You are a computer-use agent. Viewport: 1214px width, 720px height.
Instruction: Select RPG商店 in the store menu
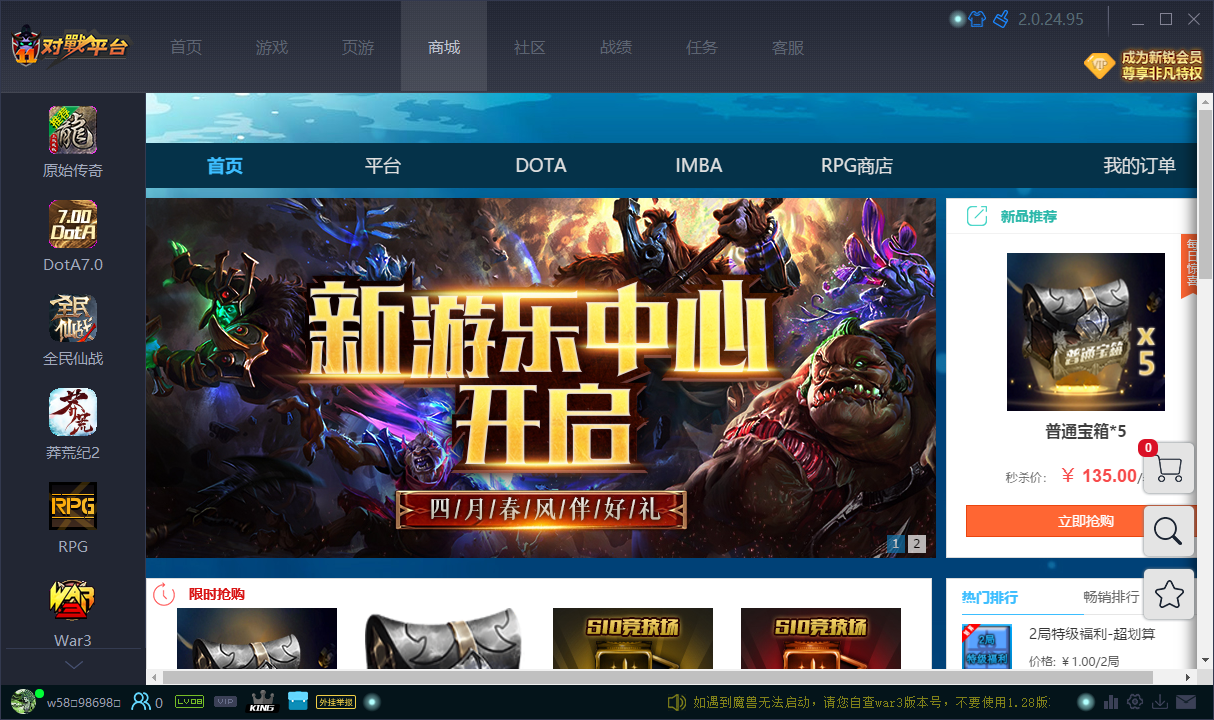point(857,166)
